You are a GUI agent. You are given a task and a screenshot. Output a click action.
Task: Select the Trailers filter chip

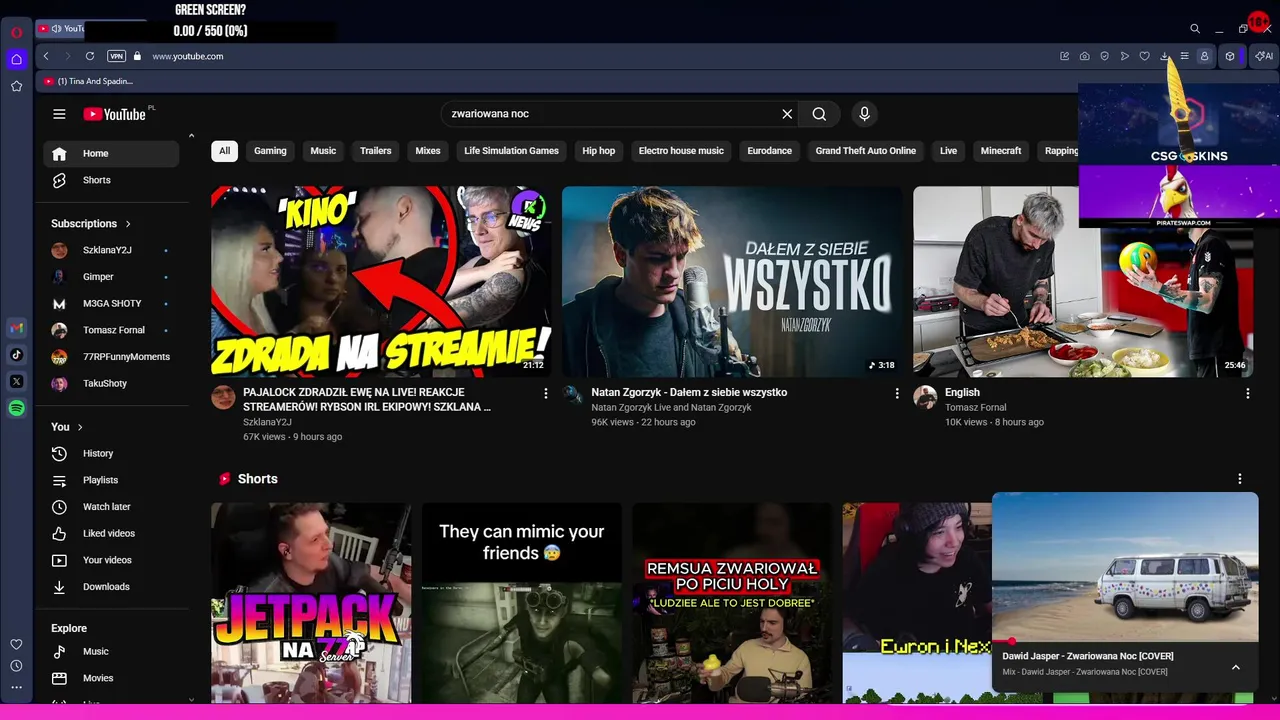376,151
